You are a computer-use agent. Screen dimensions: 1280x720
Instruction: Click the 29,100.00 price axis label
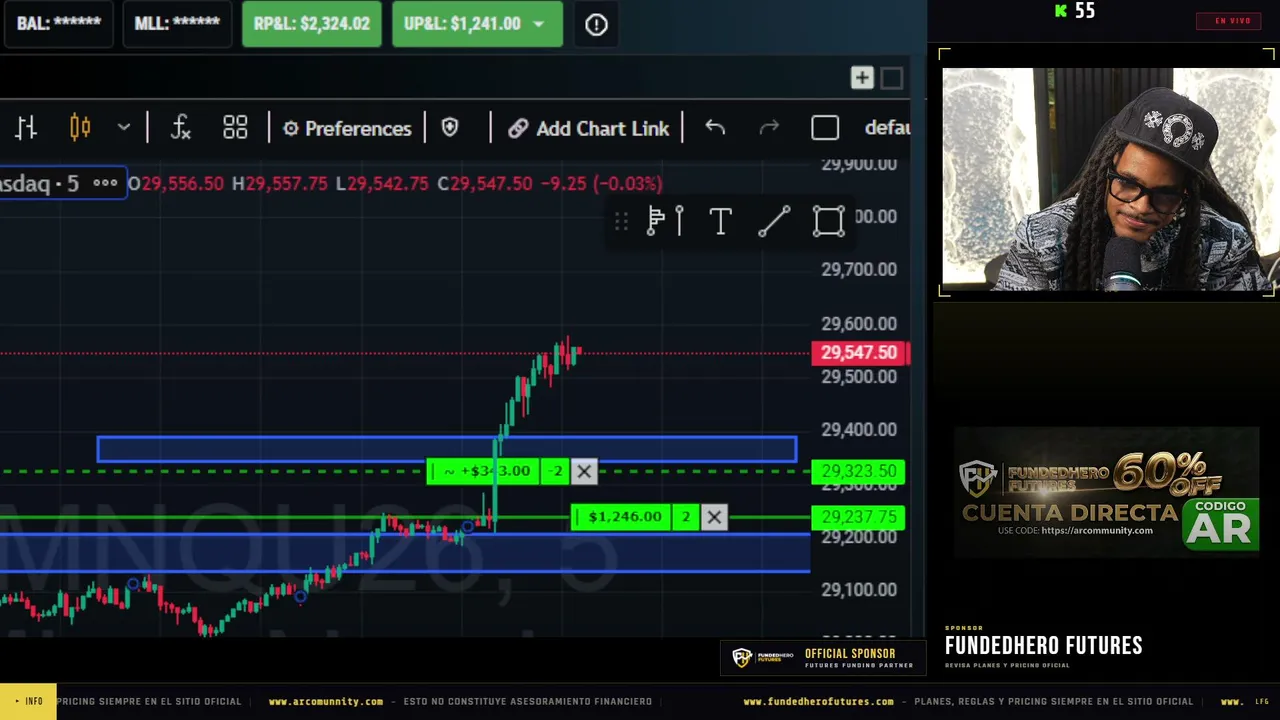click(859, 589)
